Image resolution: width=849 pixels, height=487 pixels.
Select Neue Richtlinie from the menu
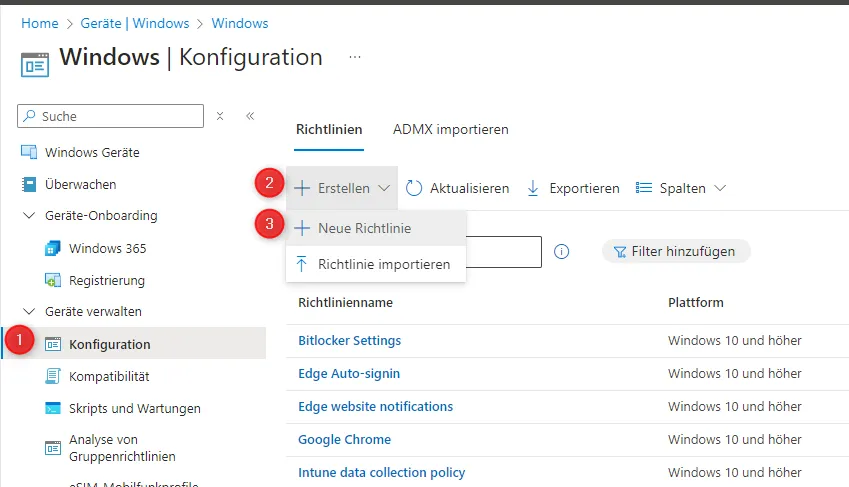364,228
